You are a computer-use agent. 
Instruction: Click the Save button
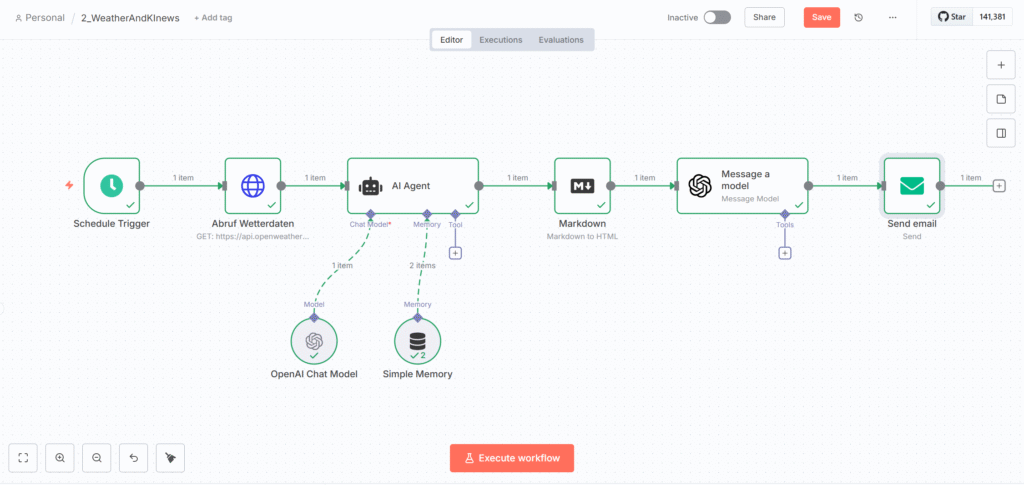[821, 17]
